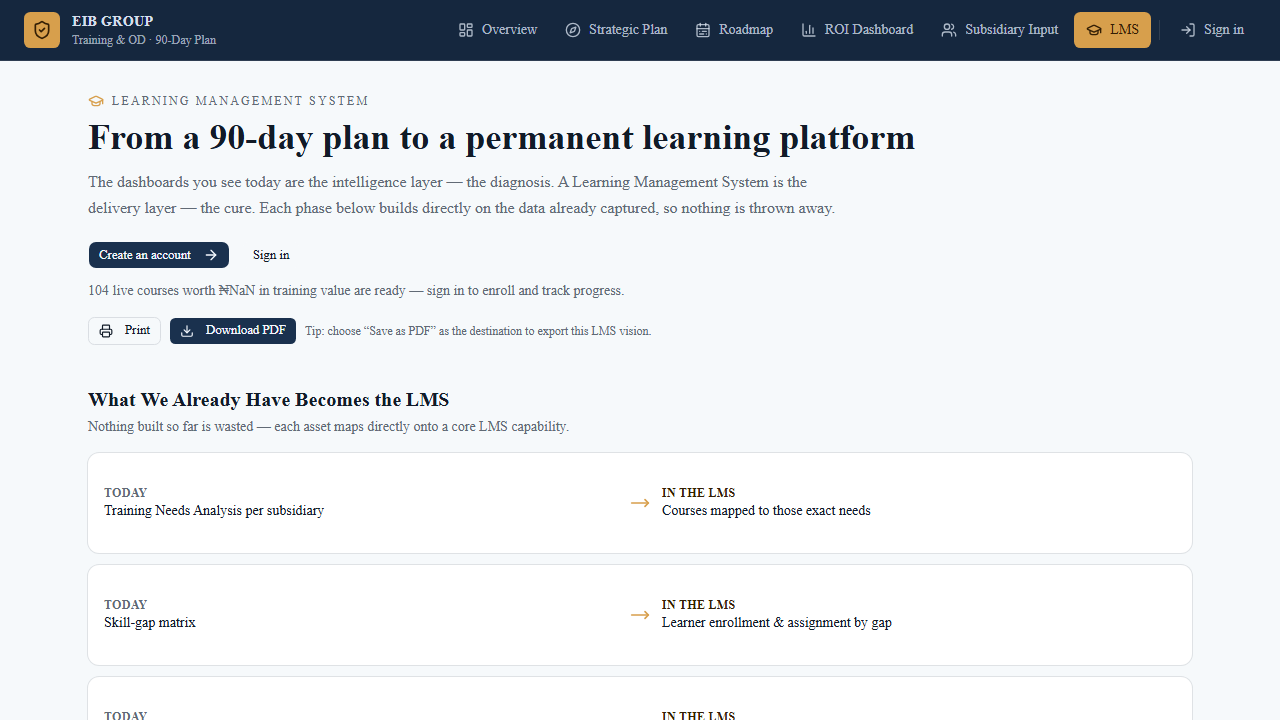
Task: Click the heading "What We Already Have Becomes the LMS"
Action: pos(269,400)
